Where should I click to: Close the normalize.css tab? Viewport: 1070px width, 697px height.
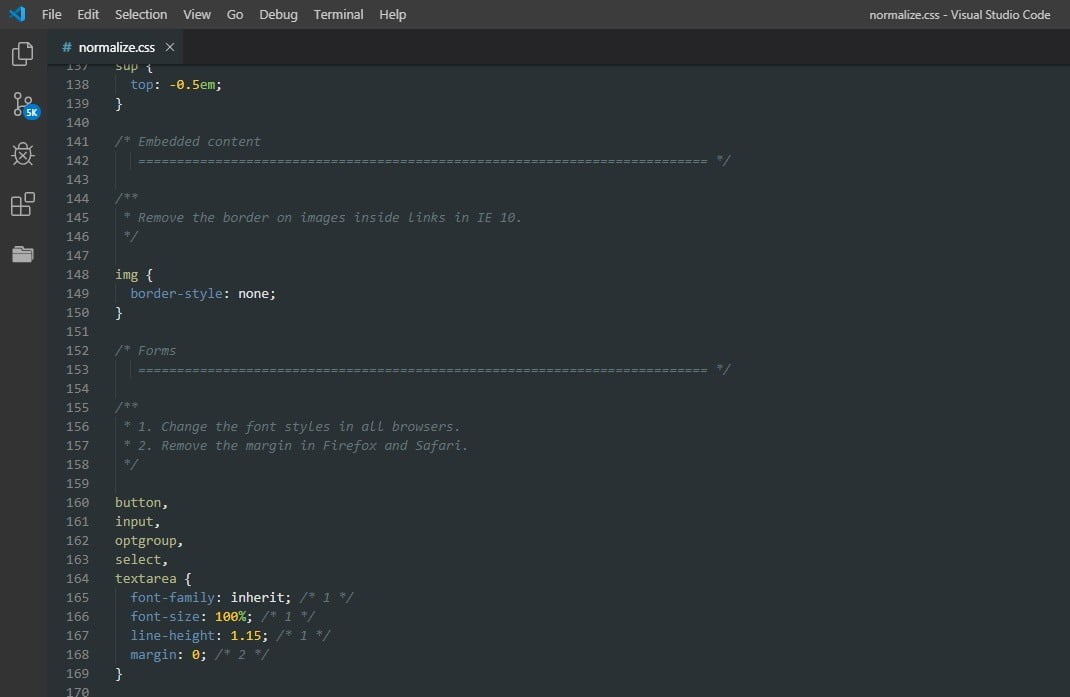[169, 47]
